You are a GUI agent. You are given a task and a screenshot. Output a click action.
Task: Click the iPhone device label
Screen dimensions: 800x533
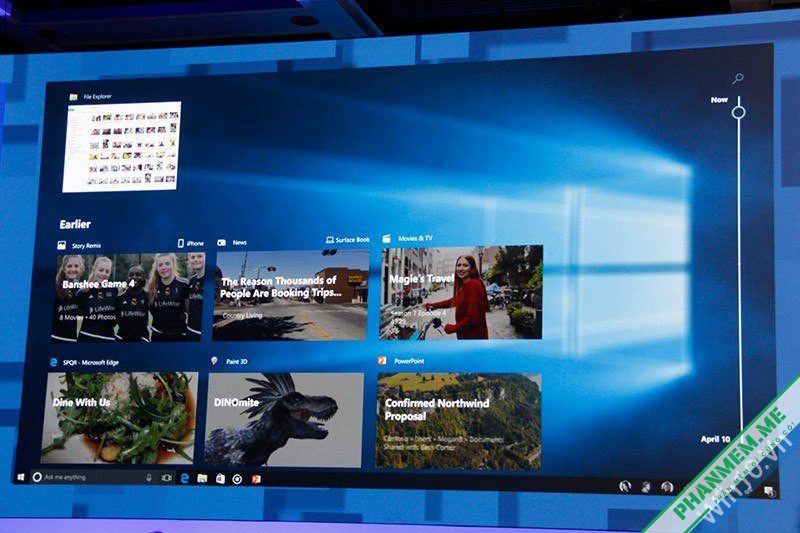pyautogui.click(x=195, y=244)
